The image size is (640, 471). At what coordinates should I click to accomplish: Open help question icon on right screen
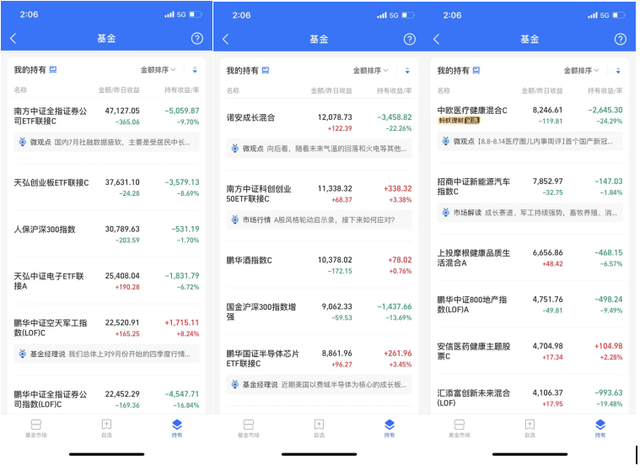coord(620,39)
